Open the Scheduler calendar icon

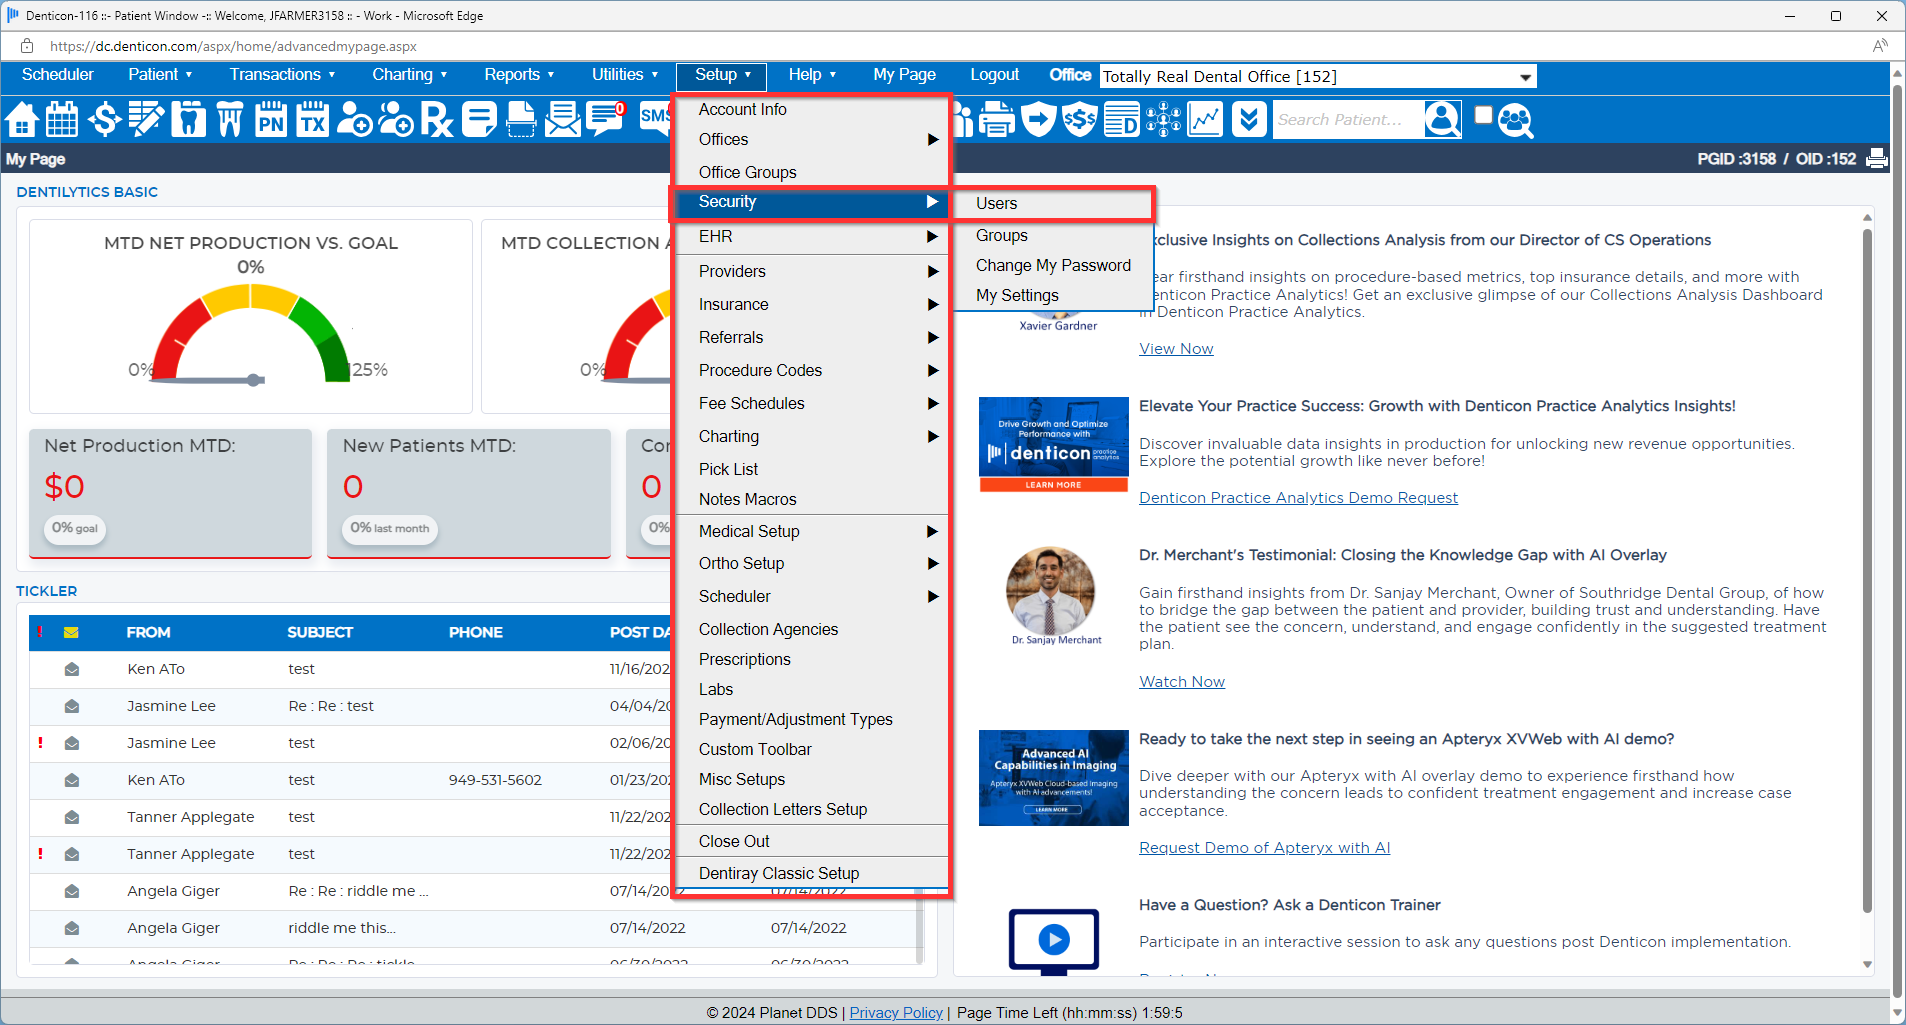62,120
